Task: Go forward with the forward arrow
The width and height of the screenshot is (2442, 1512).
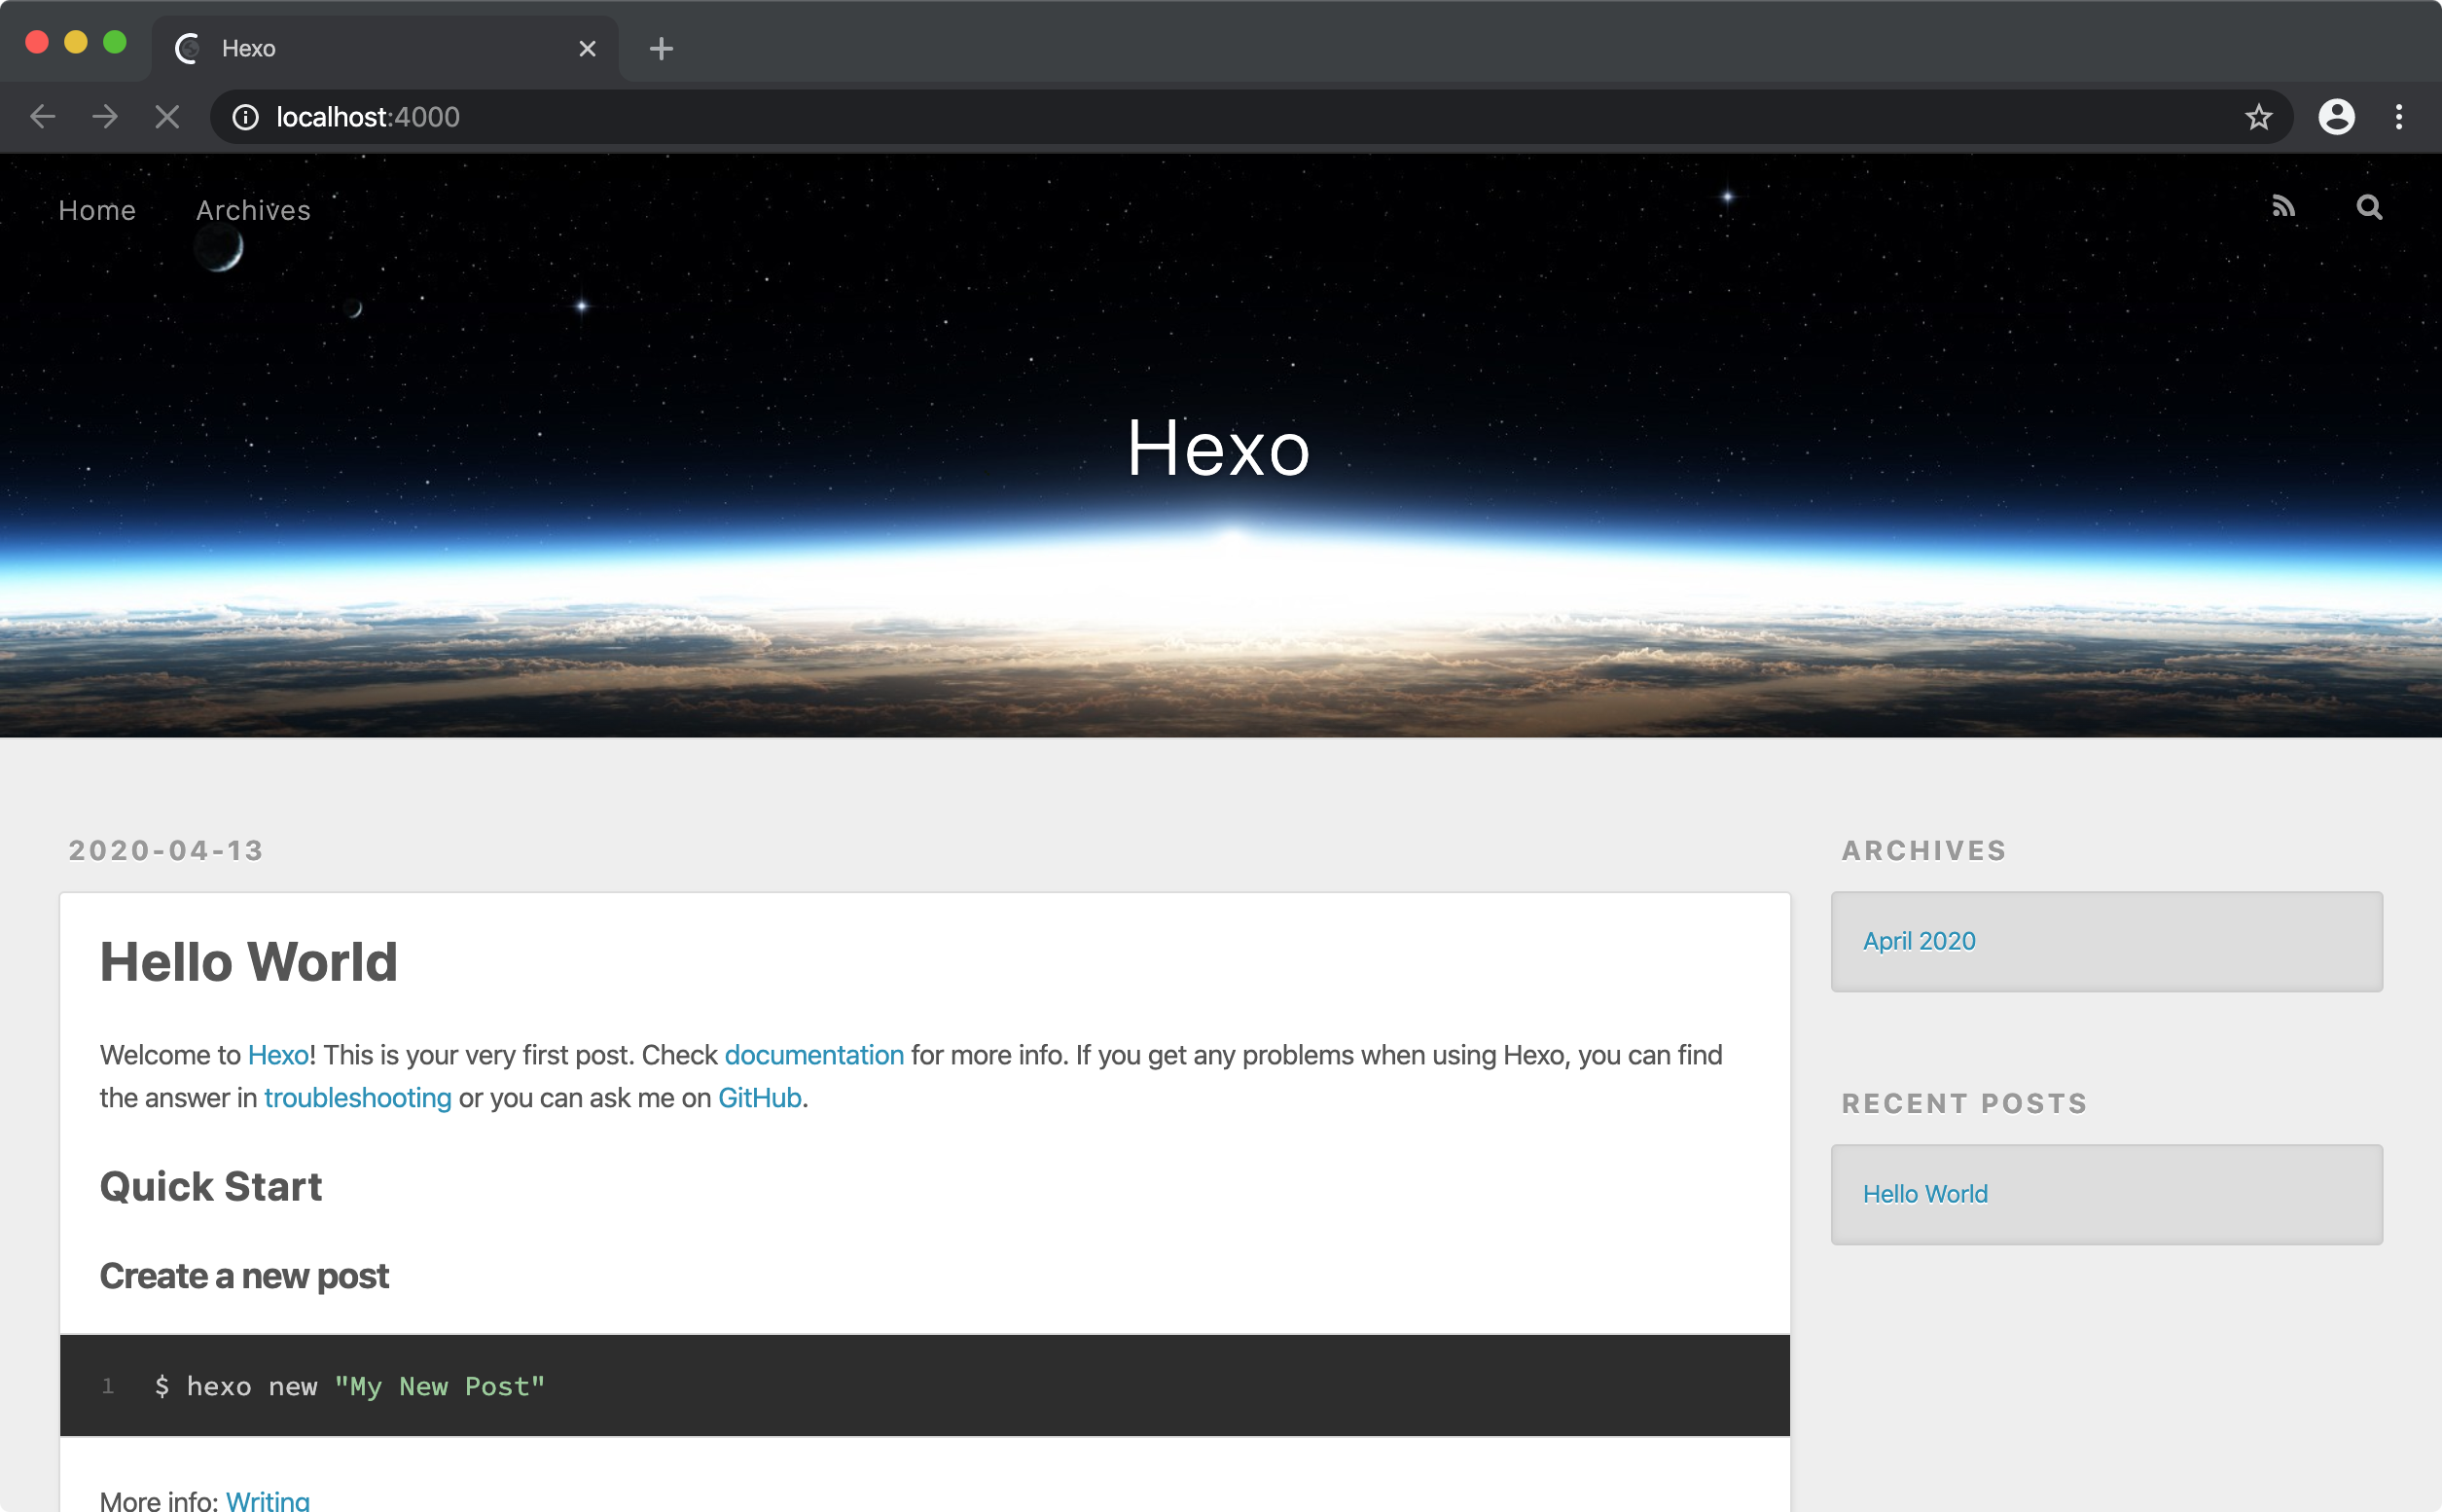Action: pyautogui.click(x=105, y=117)
